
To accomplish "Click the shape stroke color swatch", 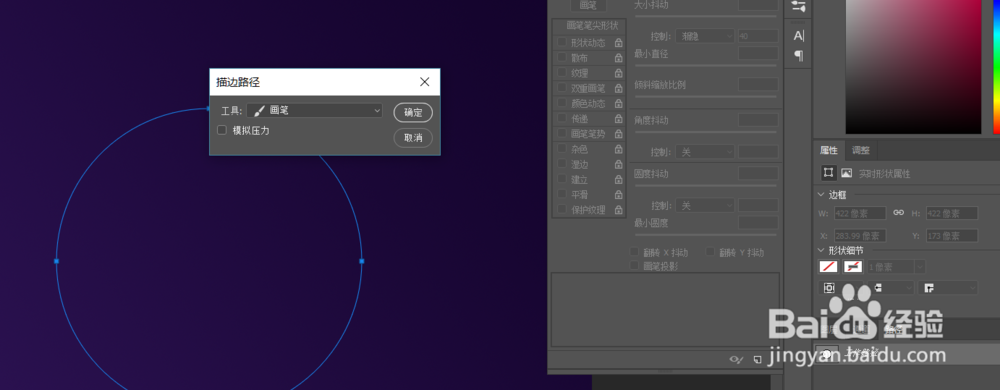I will point(853,267).
